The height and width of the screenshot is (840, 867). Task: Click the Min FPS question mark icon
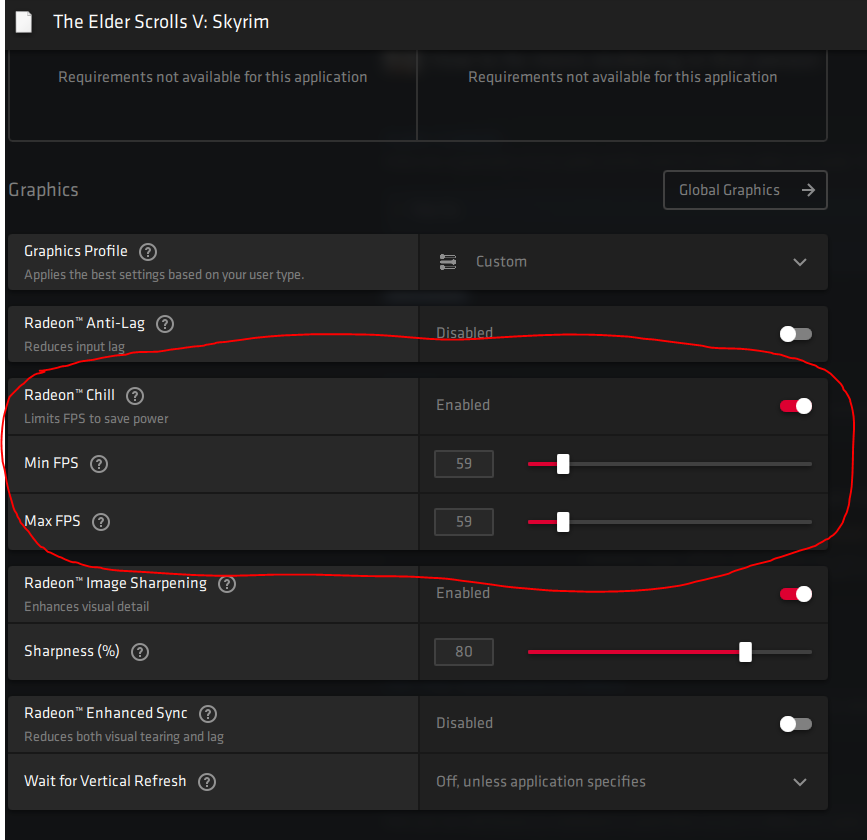tap(98, 464)
